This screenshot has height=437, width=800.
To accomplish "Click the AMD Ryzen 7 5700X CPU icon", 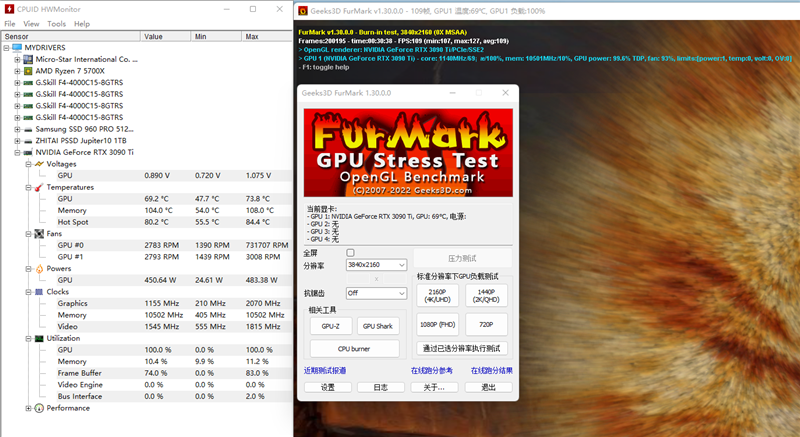I will (x=28, y=71).
